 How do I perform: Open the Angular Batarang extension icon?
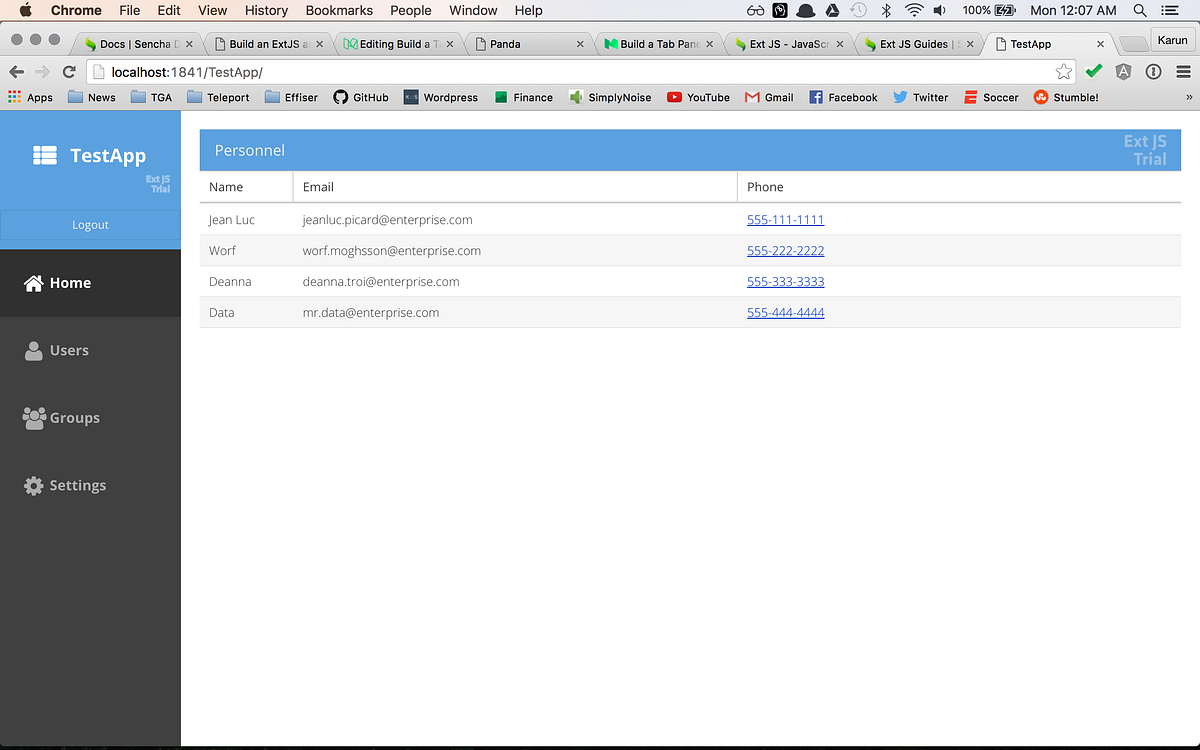(x=1123, y=72)
